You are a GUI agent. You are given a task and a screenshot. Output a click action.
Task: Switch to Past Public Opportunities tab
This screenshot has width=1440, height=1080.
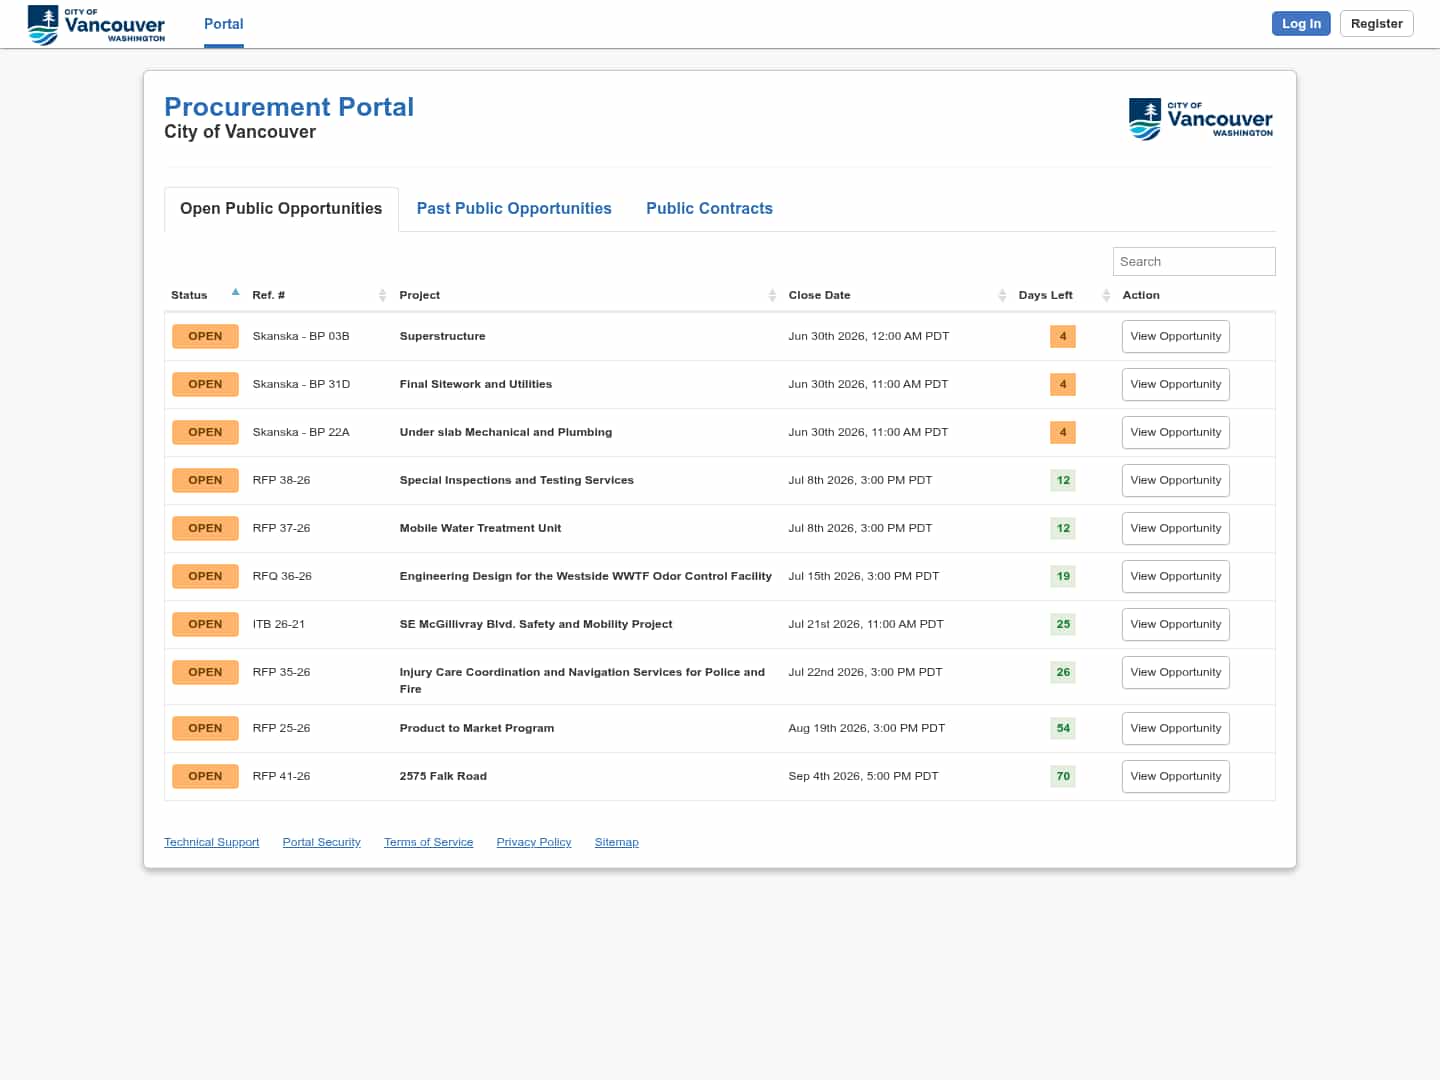click(x=514, y=208)
